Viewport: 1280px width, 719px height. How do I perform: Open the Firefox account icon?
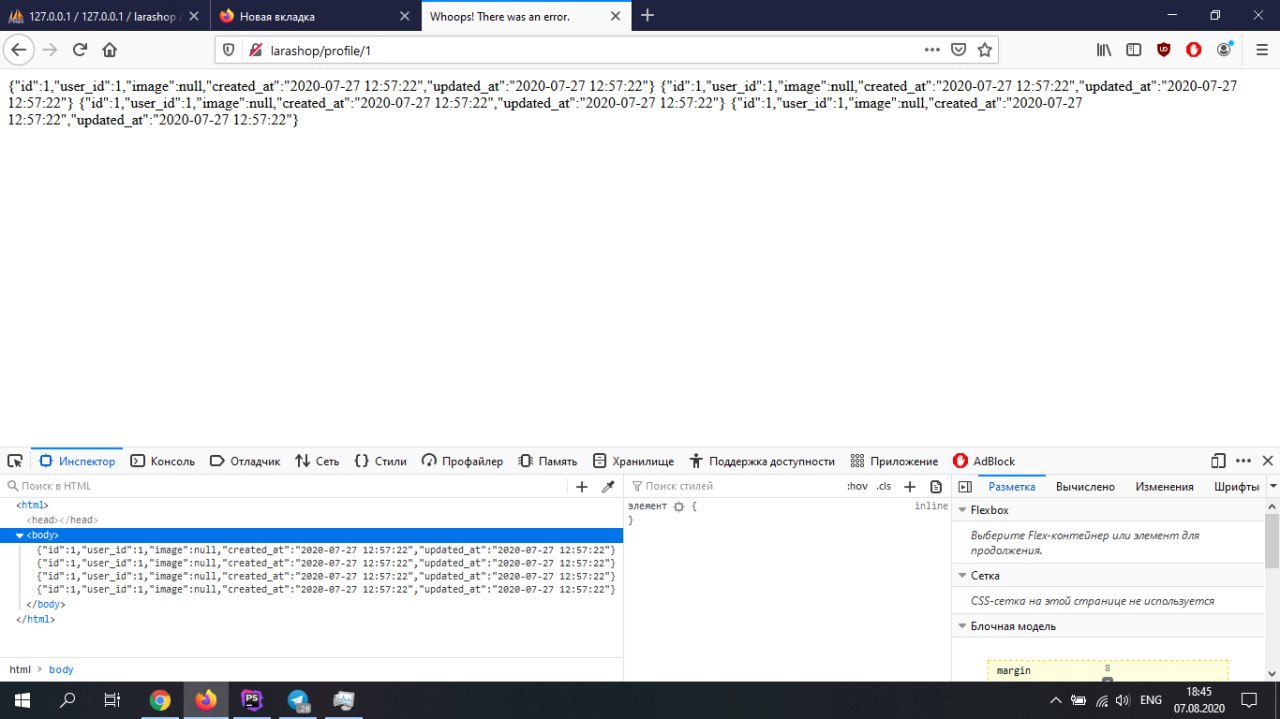click(x=1224, y=49)
